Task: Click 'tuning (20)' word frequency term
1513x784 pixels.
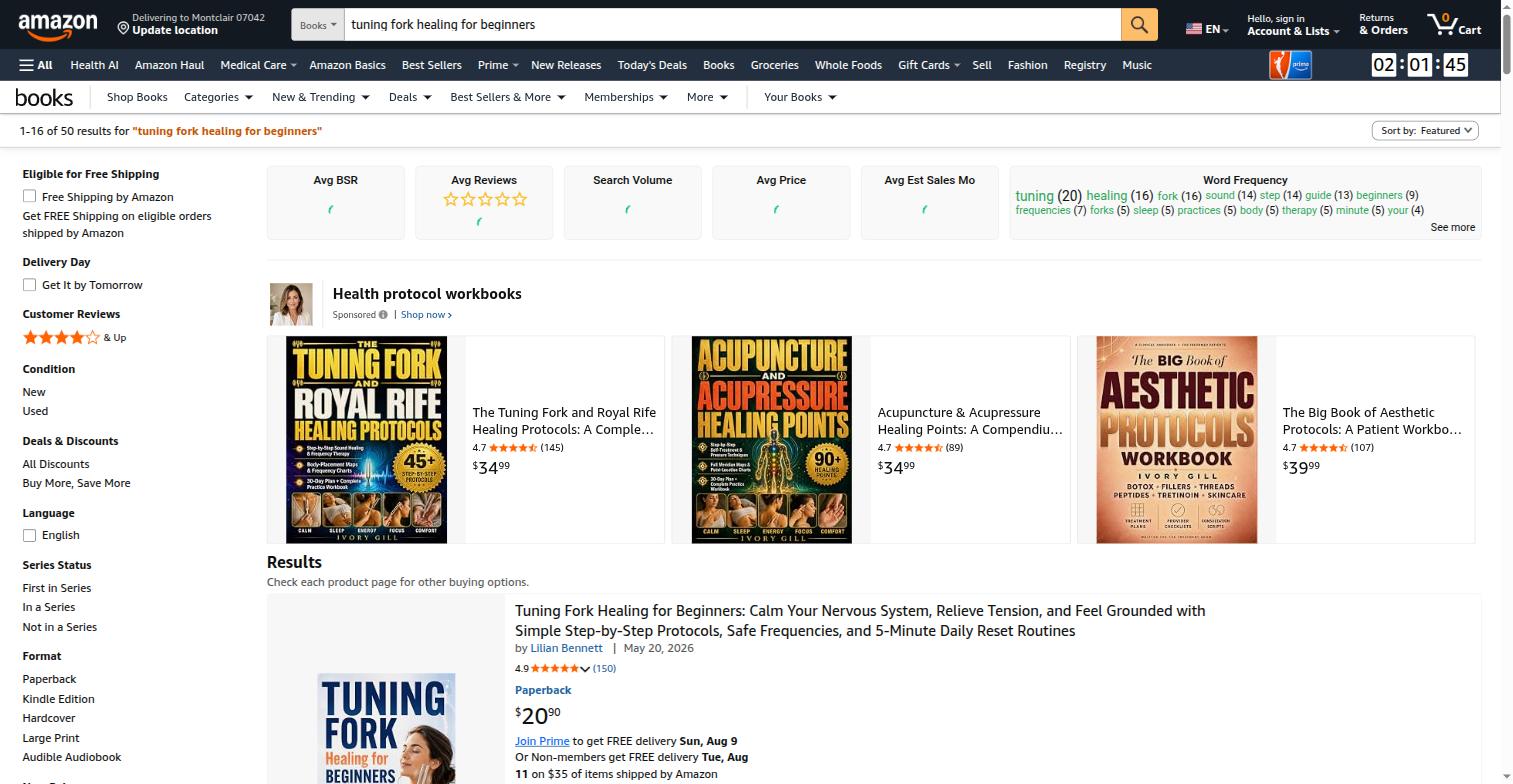Action: tap(1049, 196)
